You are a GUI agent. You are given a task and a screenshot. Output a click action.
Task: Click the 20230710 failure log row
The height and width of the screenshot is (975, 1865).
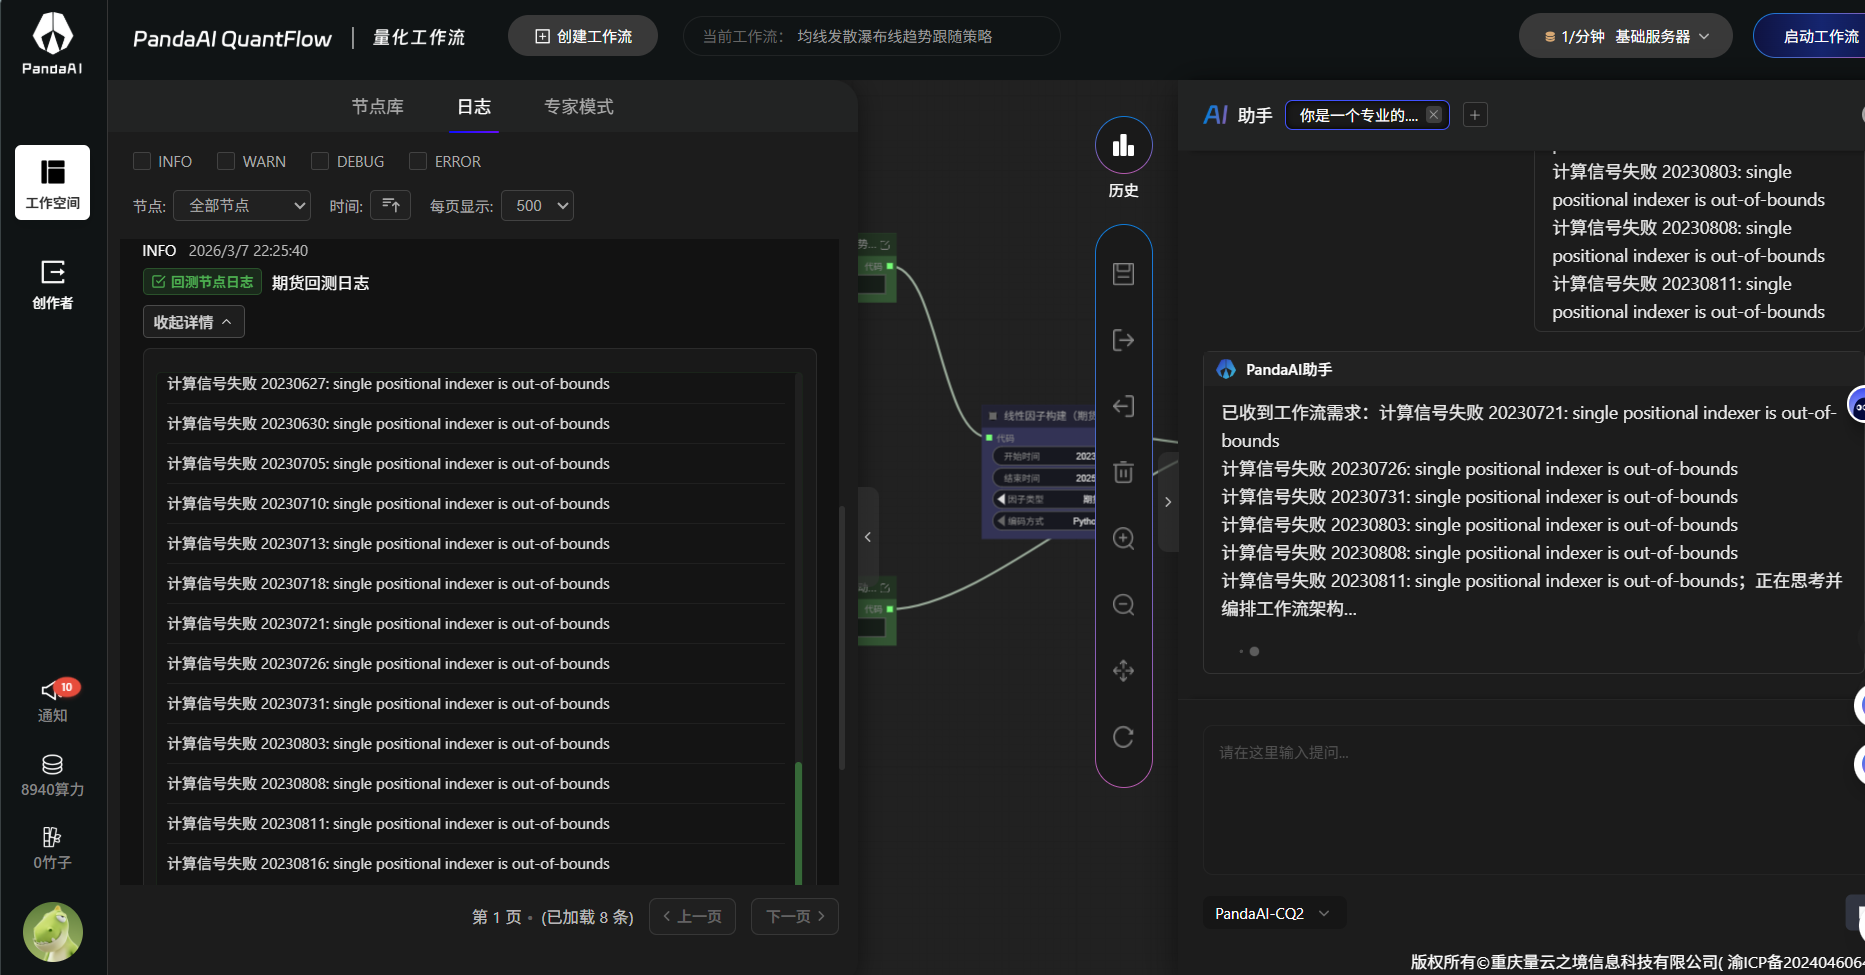pyautogui.click(x=475, y=504)
